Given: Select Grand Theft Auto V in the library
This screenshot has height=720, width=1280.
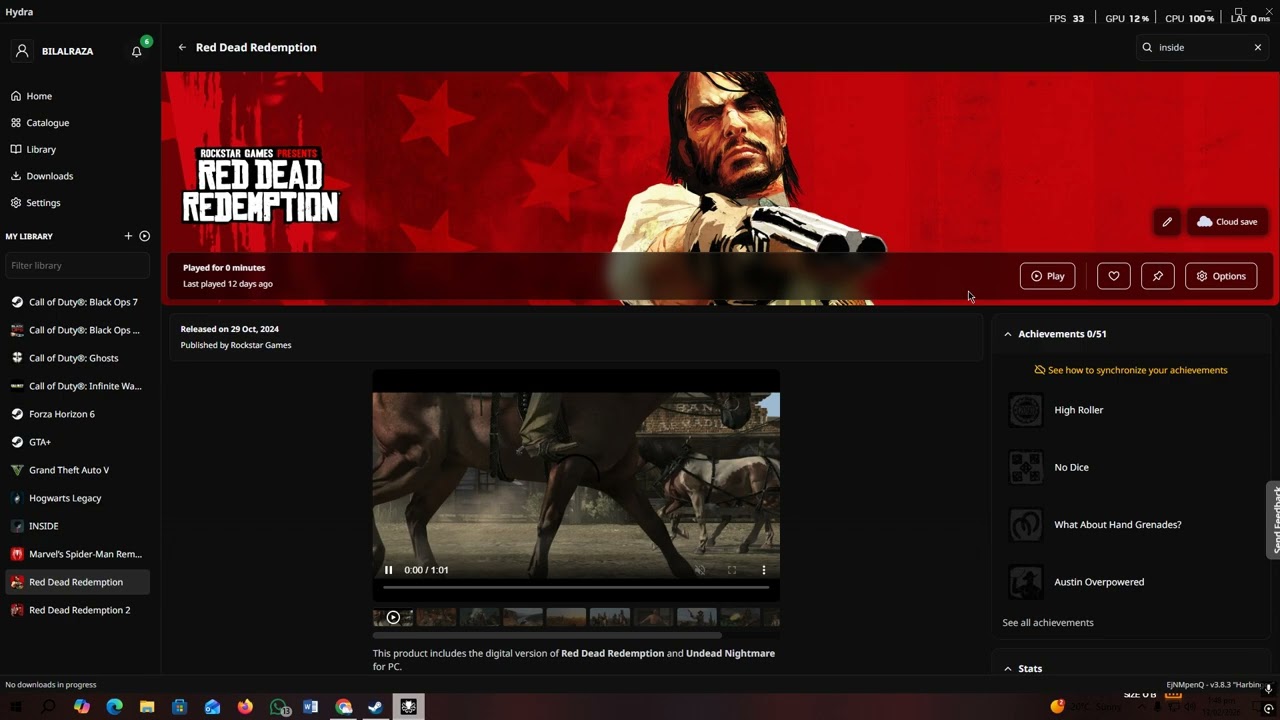Looking at the screenshot, I should (x=78, y=470).
